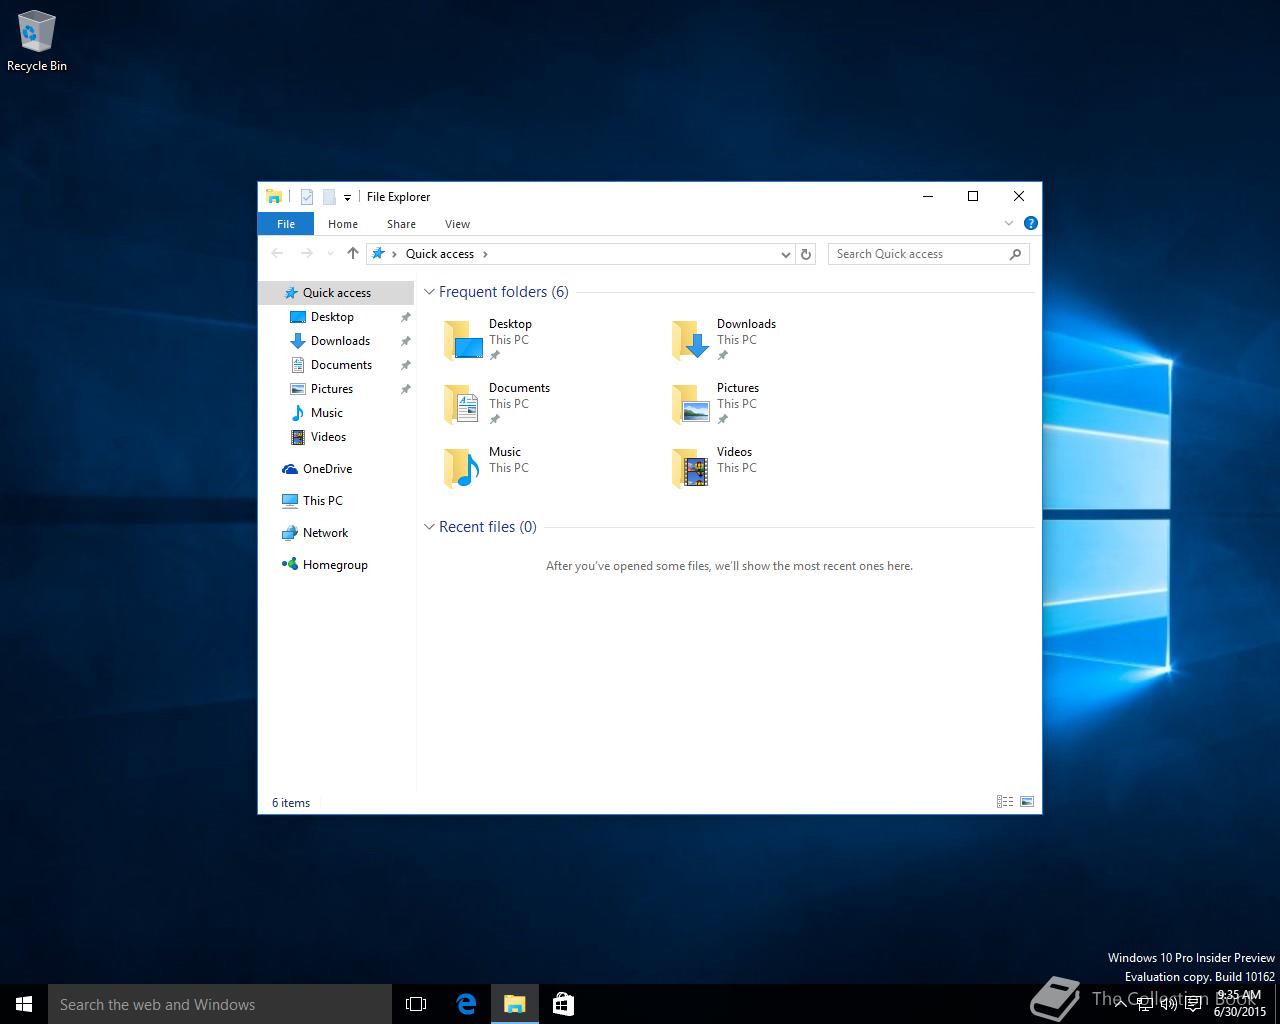Open the address bar history dropdown
The width and height of the screenshot is (1280, 1024).
[785, 254]
